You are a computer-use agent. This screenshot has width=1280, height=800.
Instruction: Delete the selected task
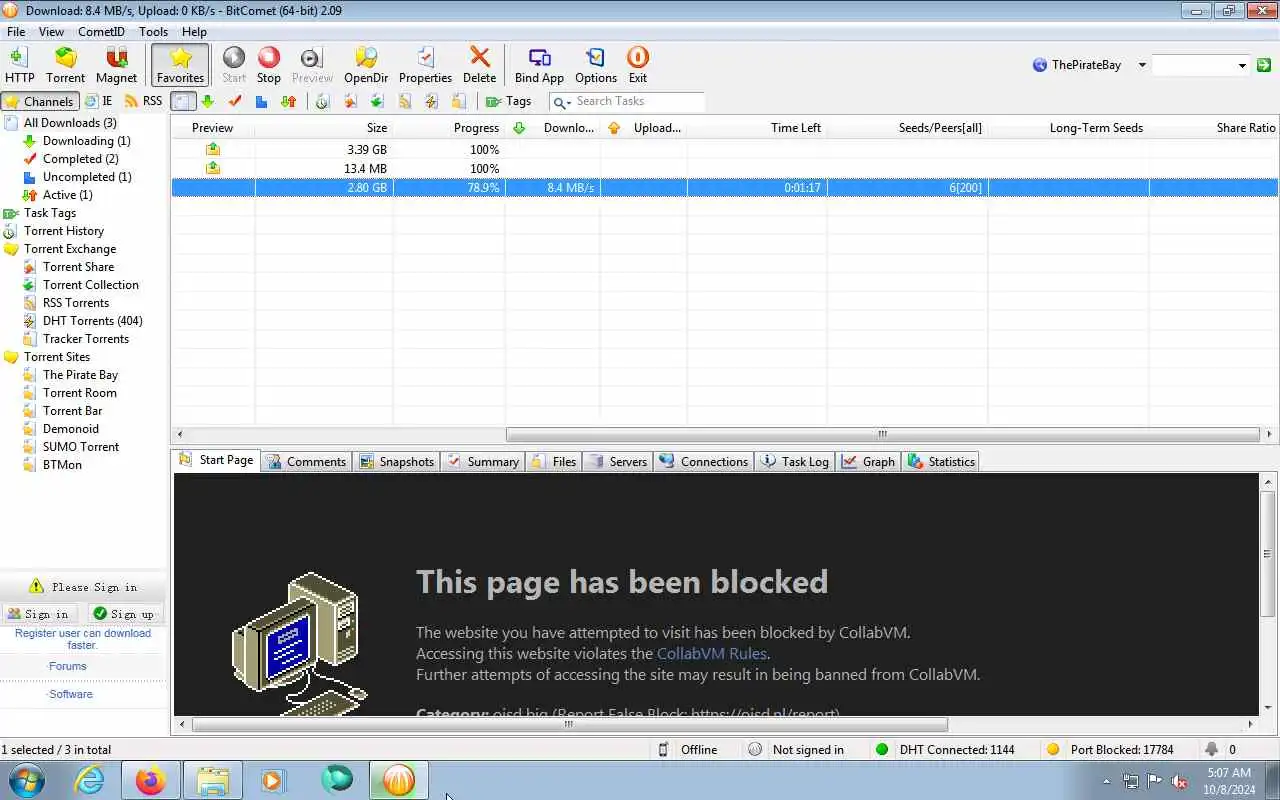tap(479, 65)
